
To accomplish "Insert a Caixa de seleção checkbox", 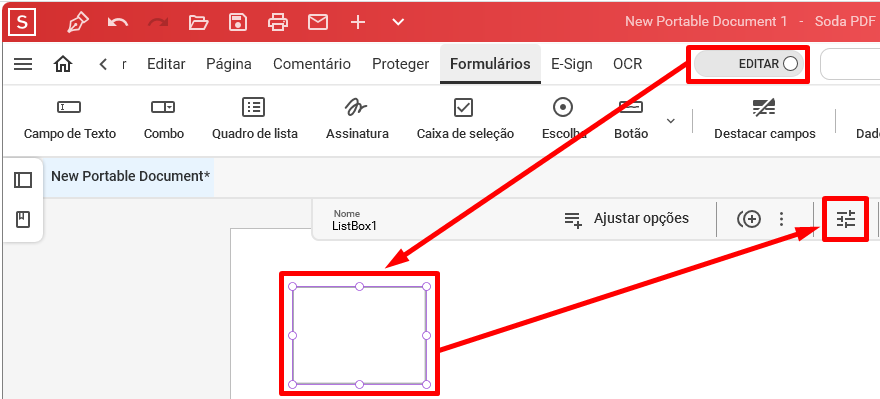I will tap(465, 119).
